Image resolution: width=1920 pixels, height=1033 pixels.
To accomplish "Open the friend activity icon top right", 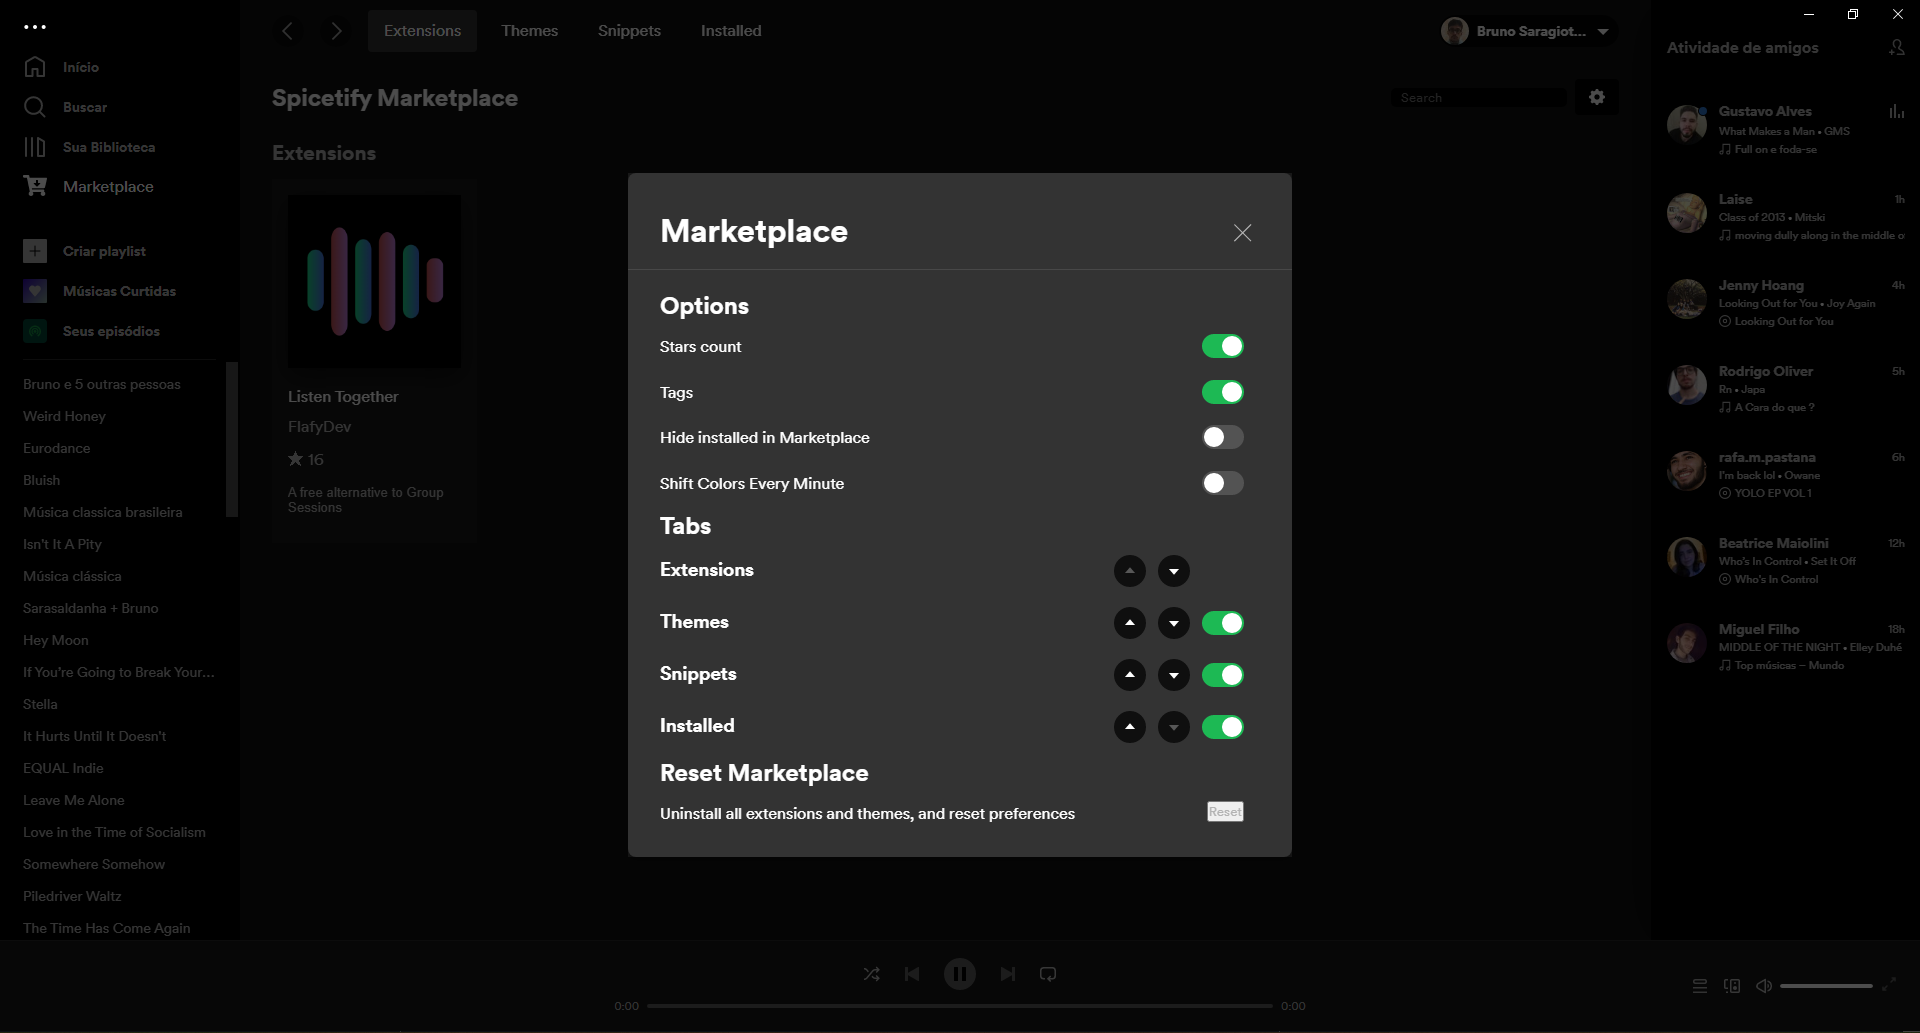I will [1898, 47].
